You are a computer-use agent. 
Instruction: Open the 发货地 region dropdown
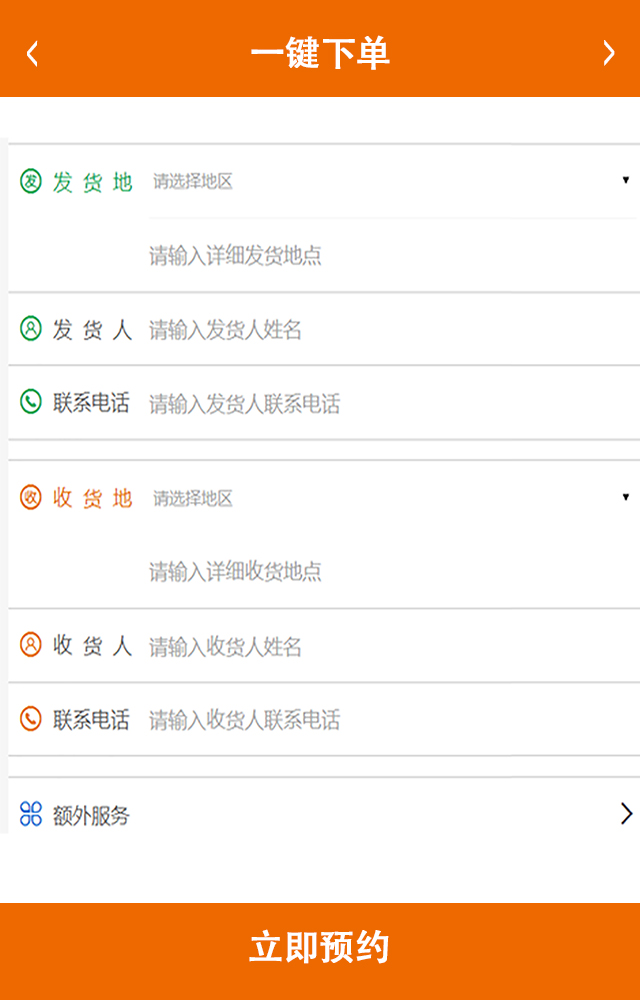(390, 182)
